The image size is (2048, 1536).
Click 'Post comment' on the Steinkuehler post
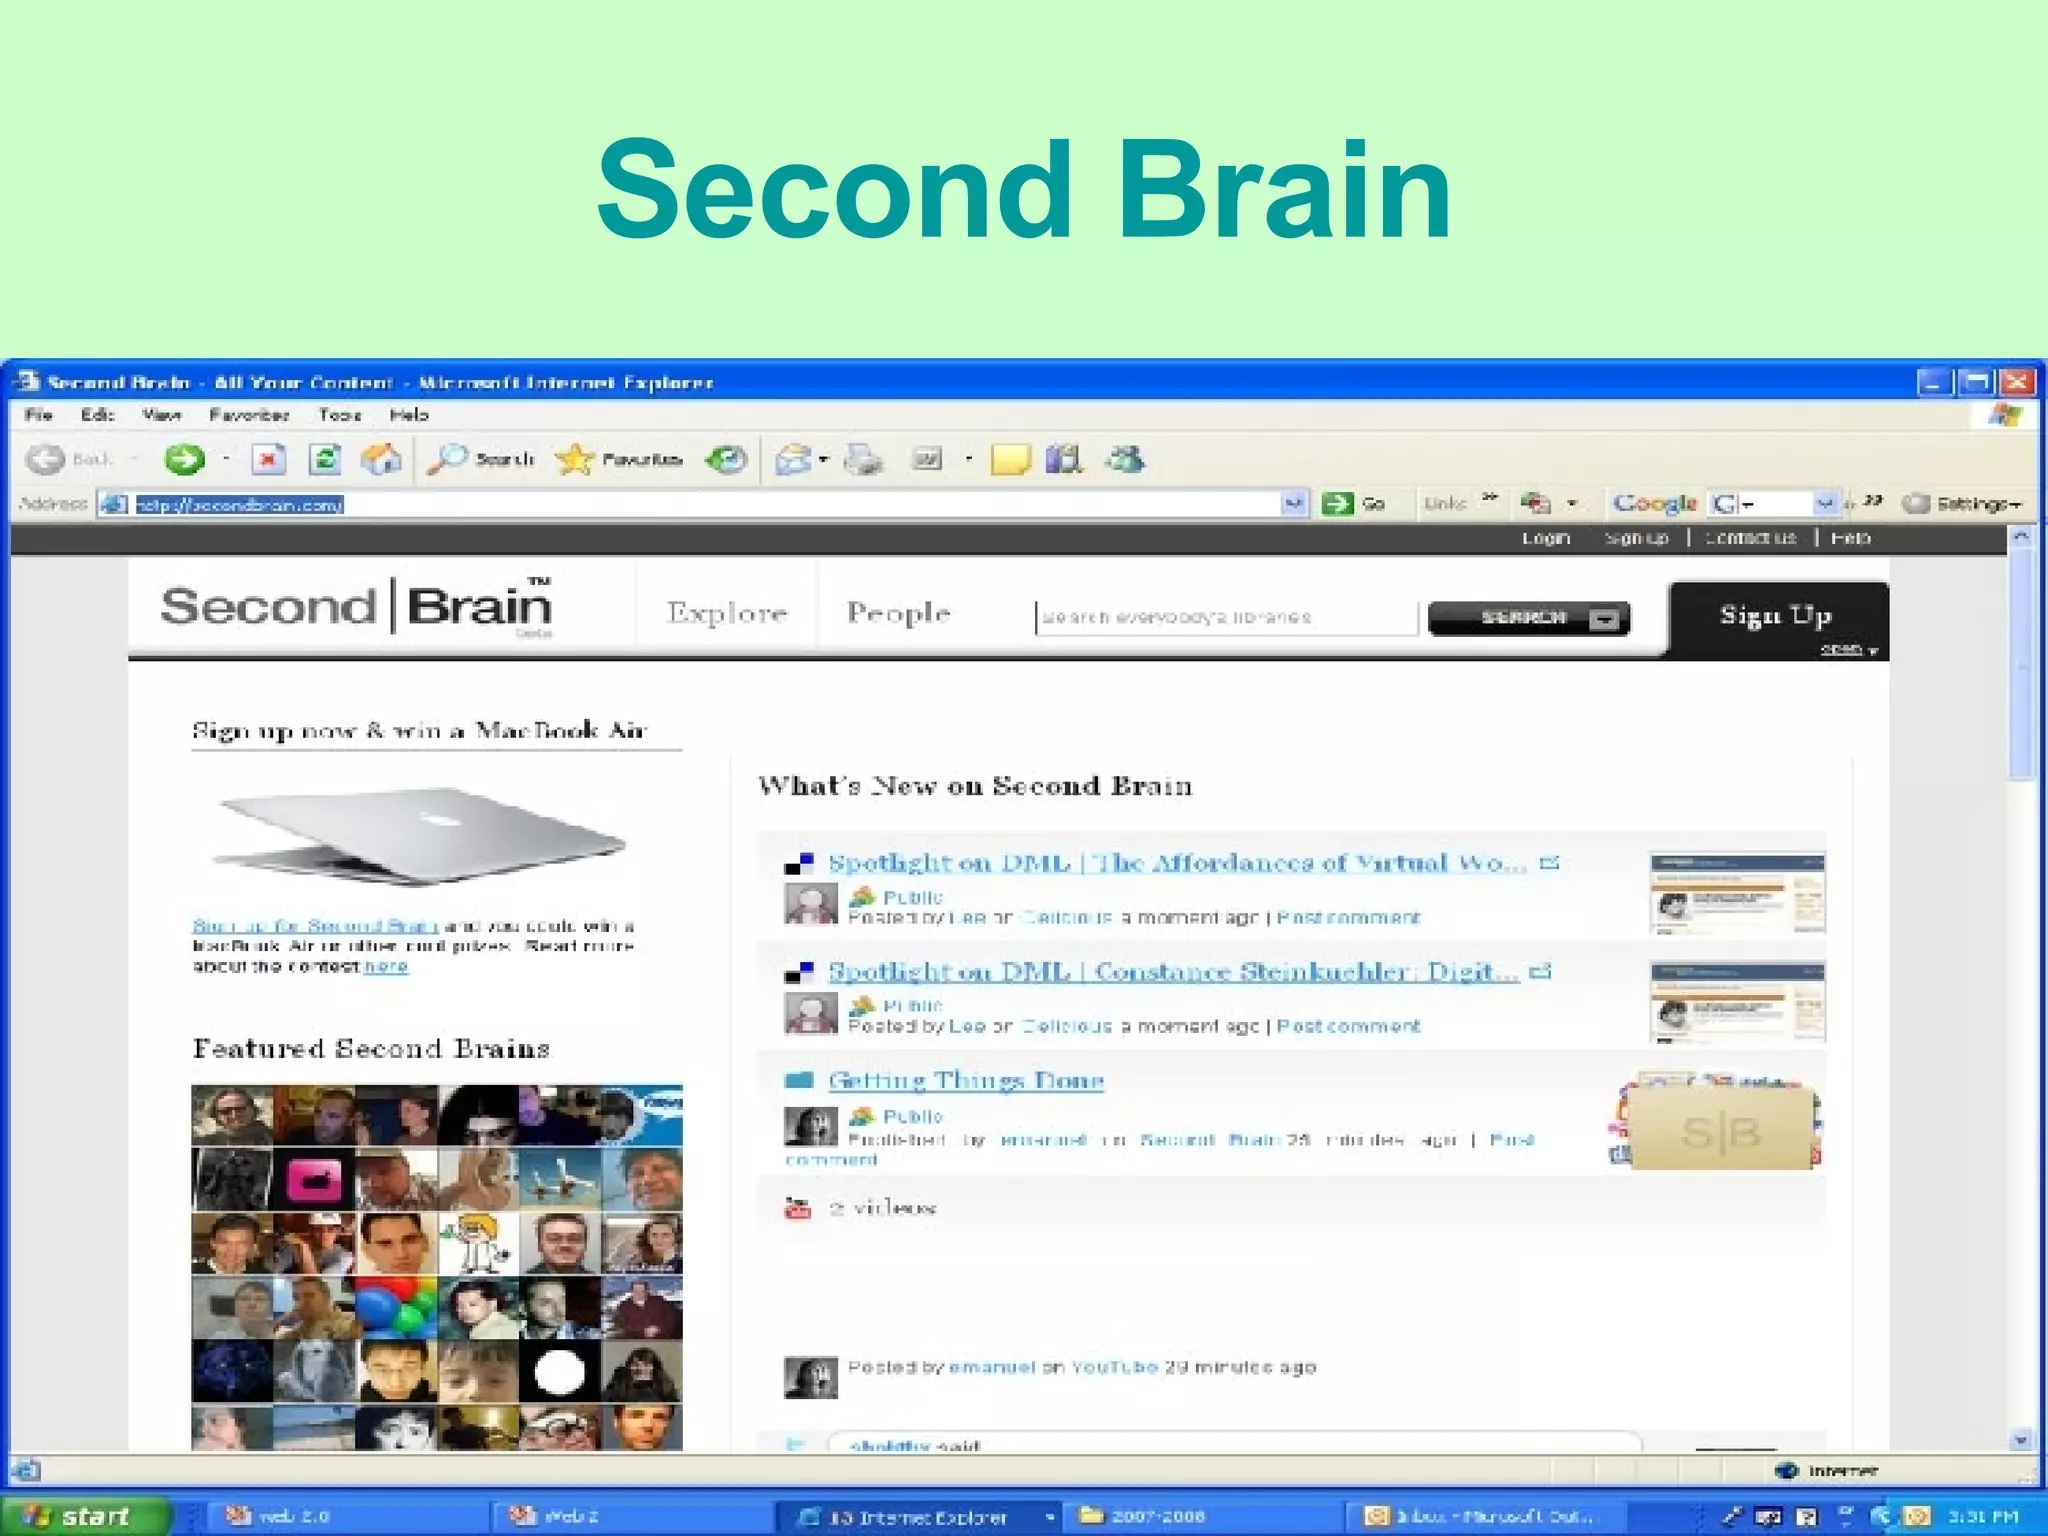click(x=1348, y=1026)
